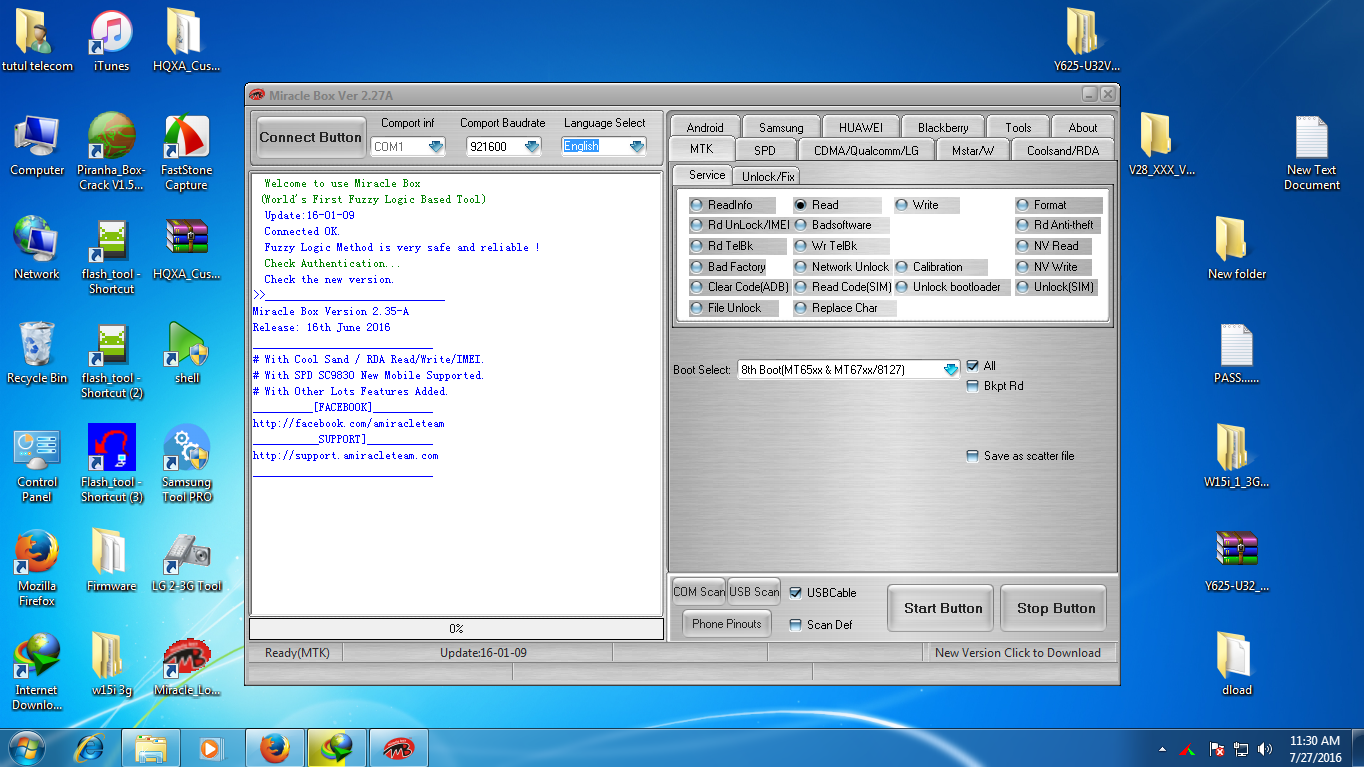
Task: Switch to the SPD tab
Action: tap(765, 150)
